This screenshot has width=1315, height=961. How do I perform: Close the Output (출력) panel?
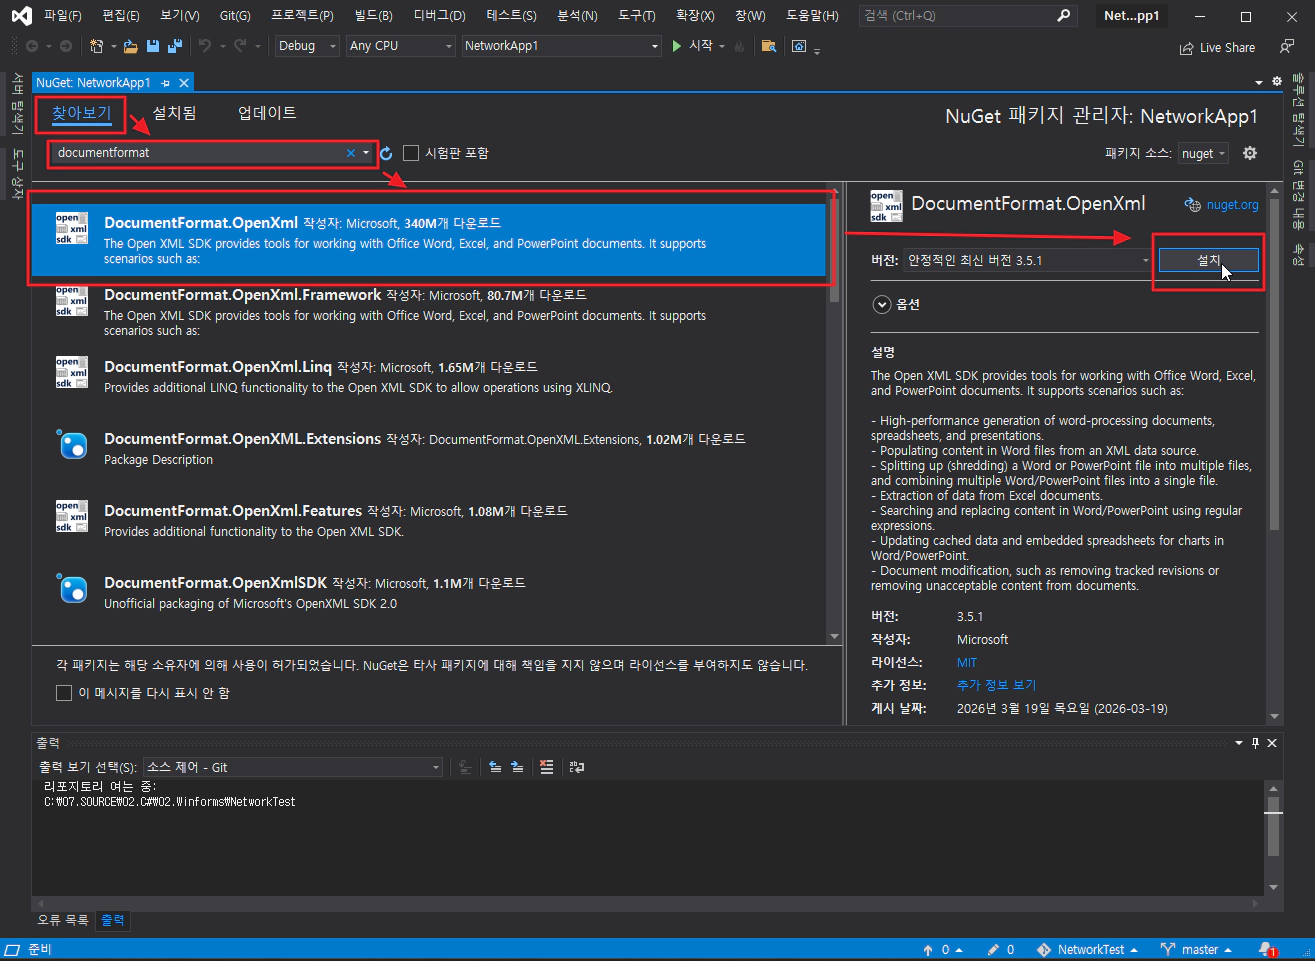coord(1272,743)
